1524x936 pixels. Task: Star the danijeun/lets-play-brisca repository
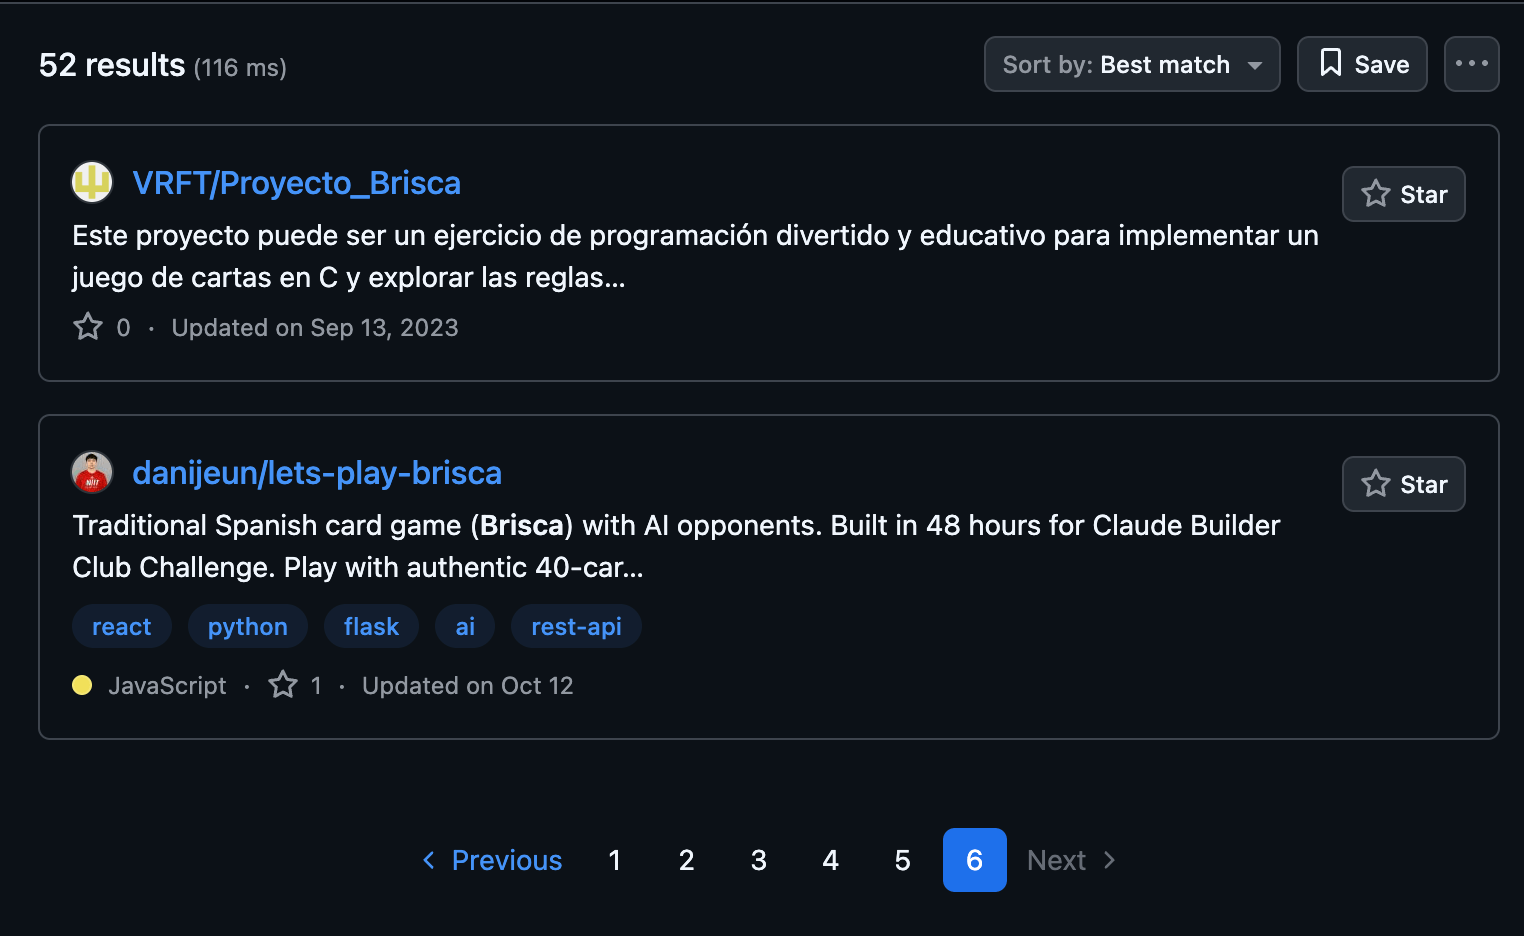[x=1403, y=484]
